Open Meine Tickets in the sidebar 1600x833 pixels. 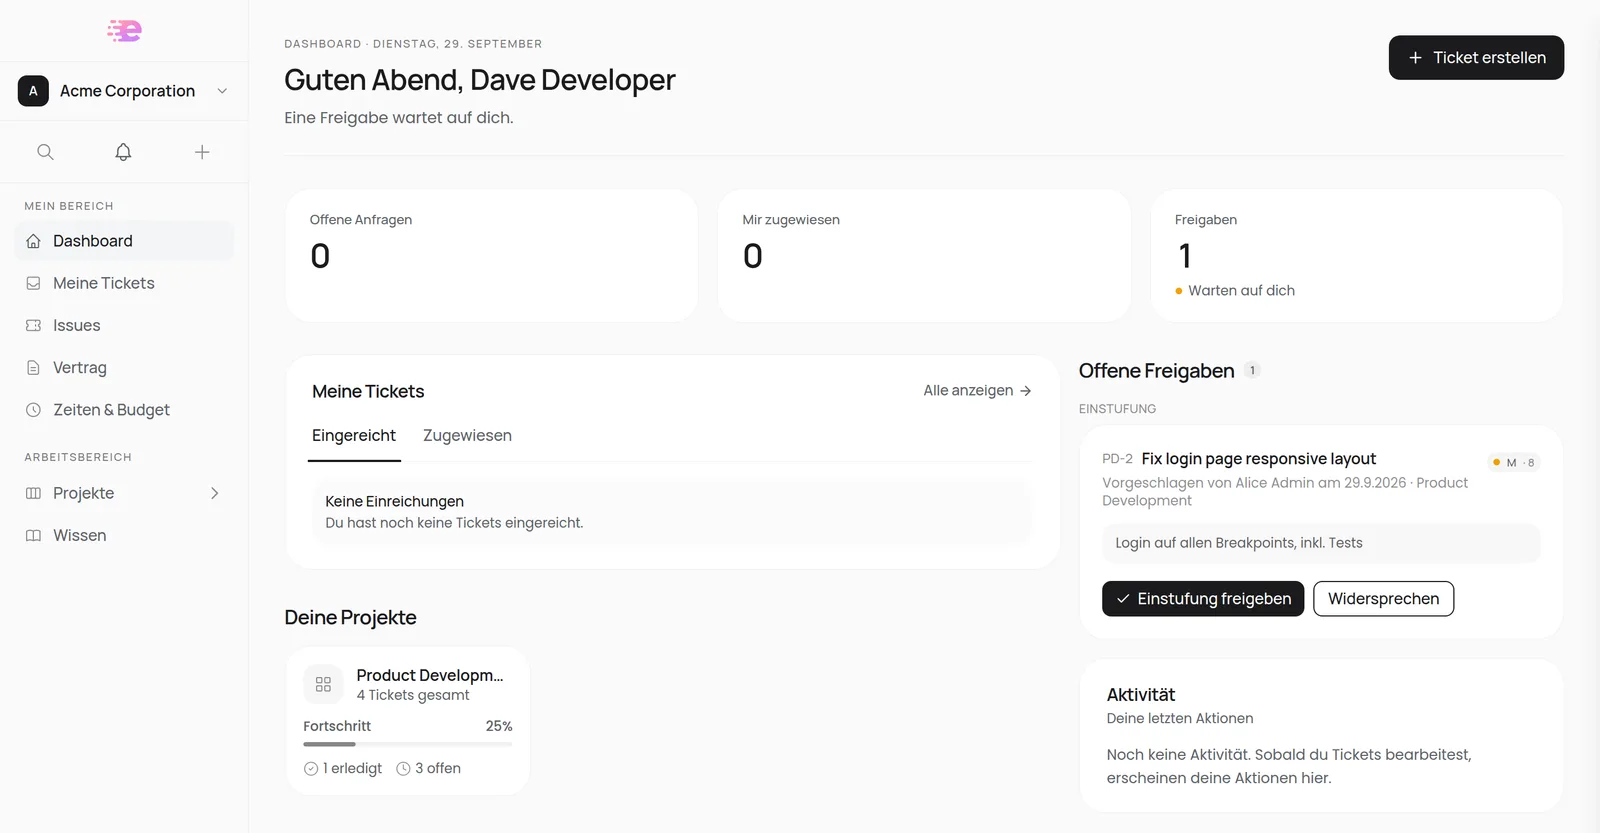click(124, 283)
